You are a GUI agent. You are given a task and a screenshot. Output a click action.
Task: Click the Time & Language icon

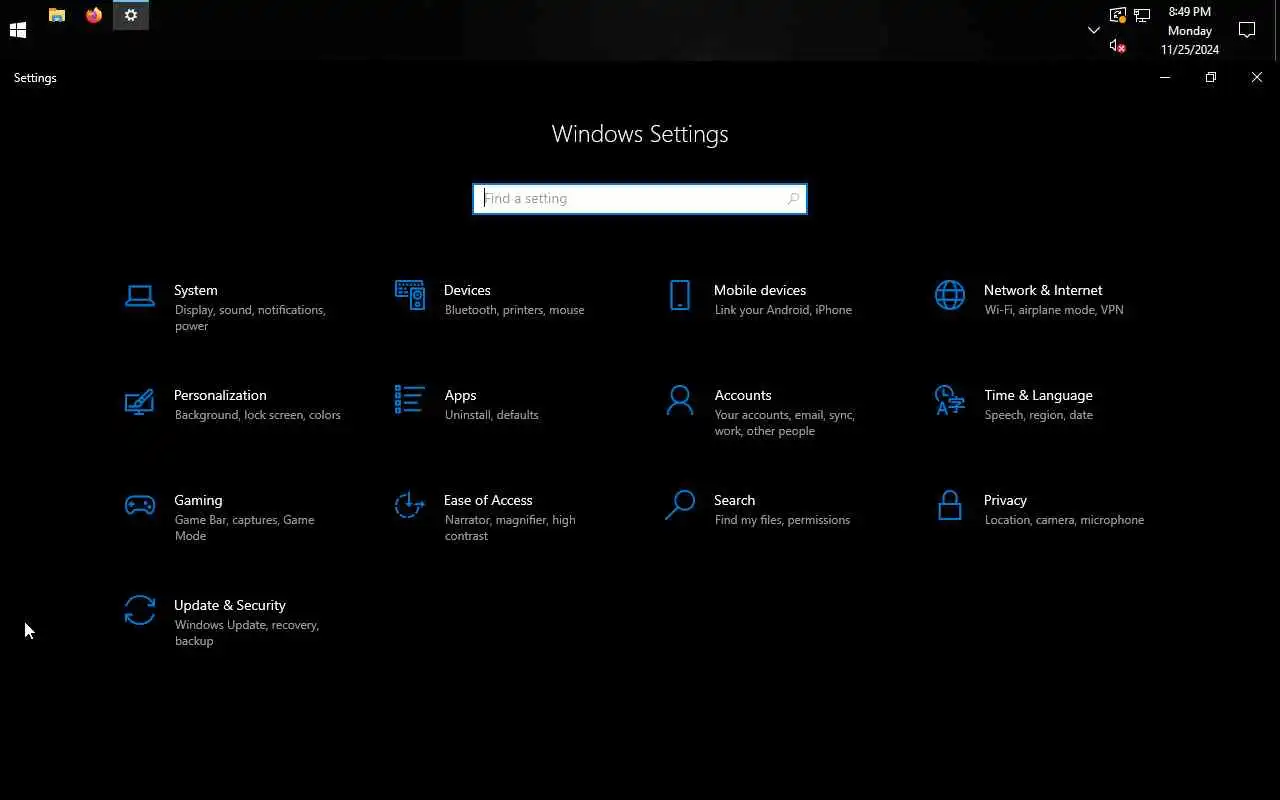click(950, 400)
